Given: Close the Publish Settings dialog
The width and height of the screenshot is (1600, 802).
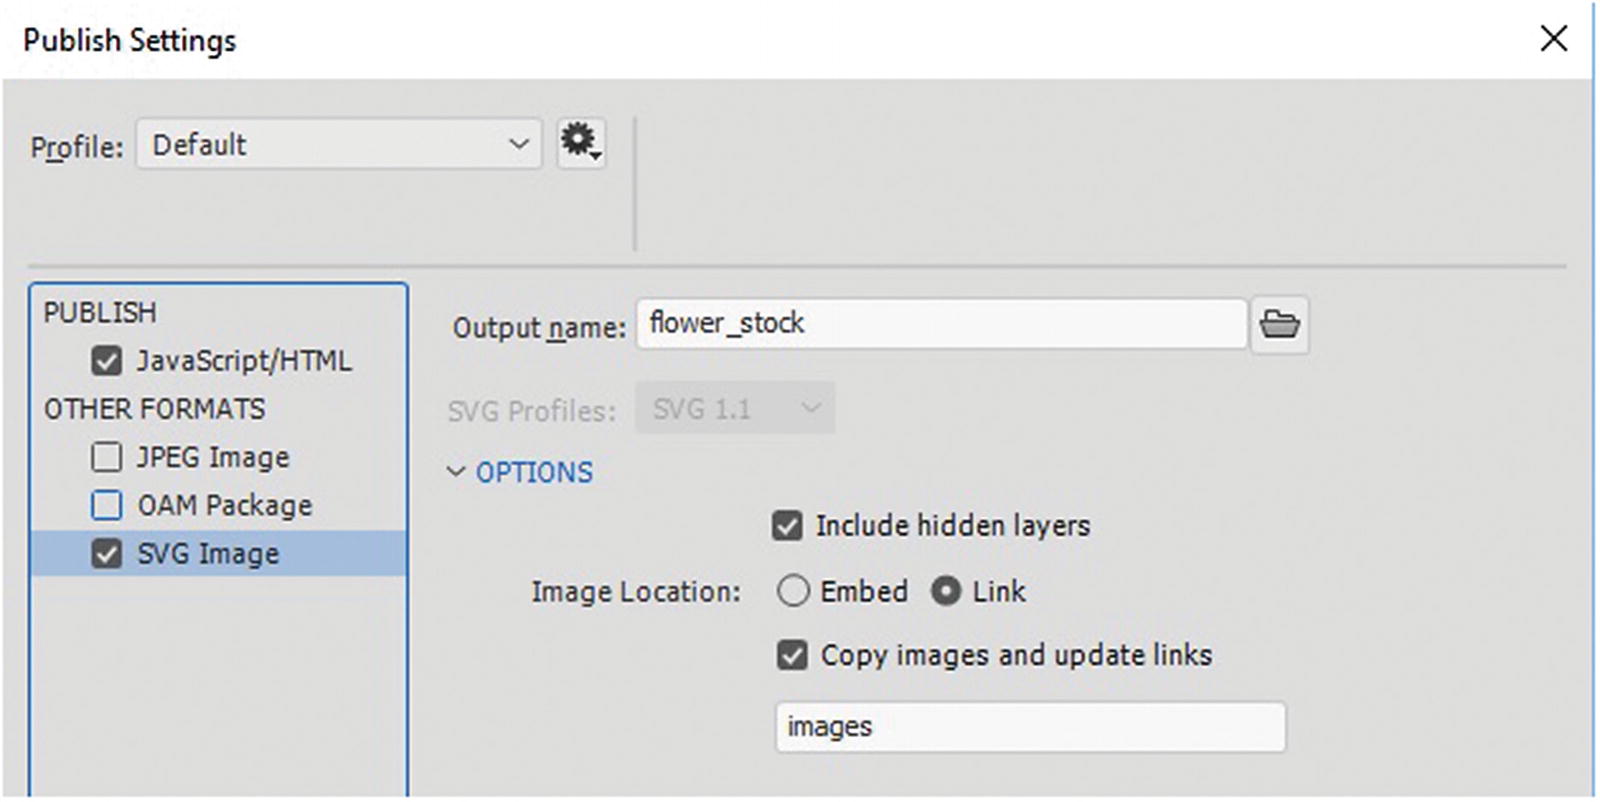Looking at the screenshot, I should tap(1553, 39).
